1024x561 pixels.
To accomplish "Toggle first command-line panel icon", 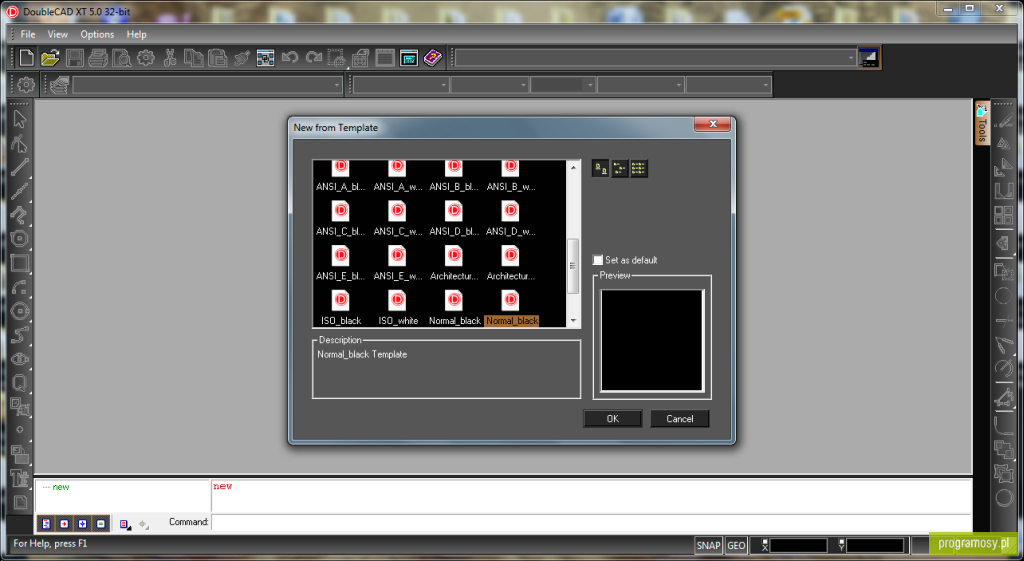I will click(46, 524).
